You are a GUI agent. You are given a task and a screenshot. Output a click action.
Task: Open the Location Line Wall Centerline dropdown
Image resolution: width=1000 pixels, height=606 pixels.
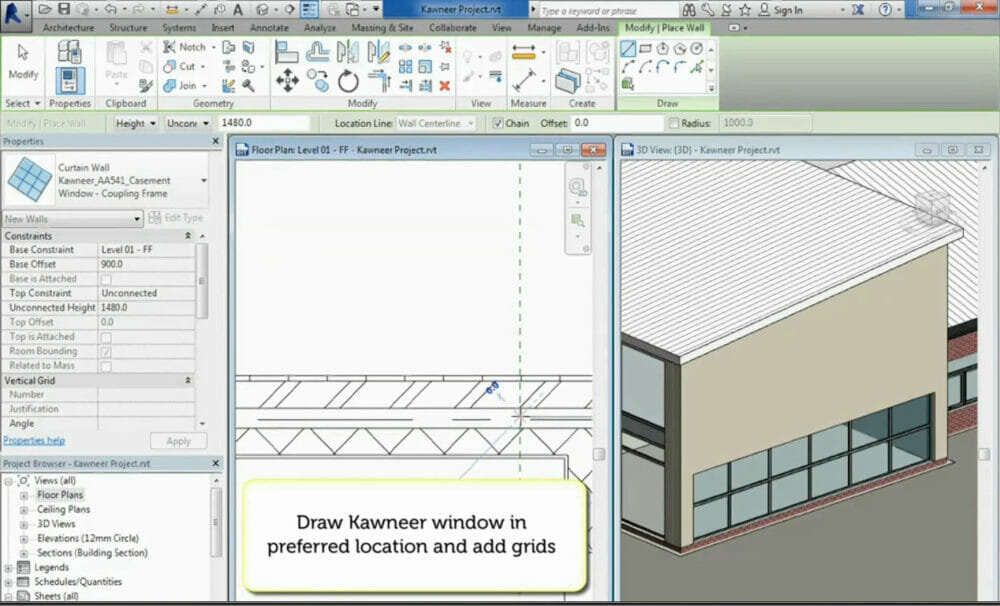tap(436, 123)
